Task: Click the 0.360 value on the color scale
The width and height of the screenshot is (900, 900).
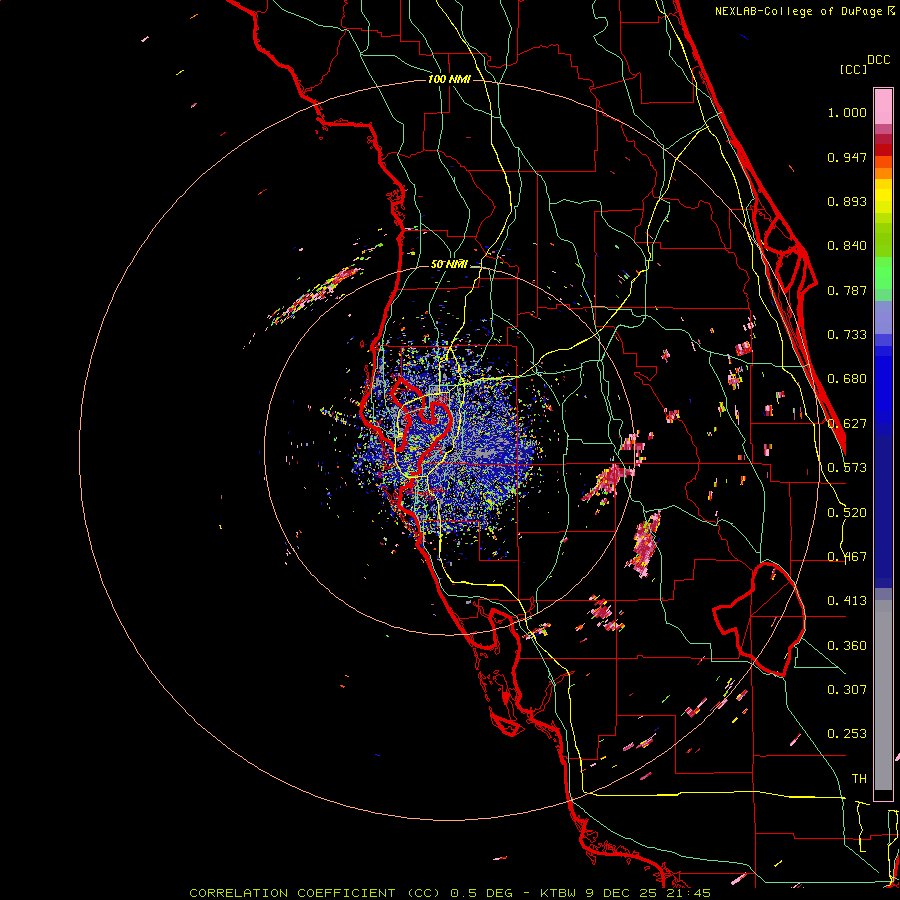Action: pyautogui.click(x=847, y=646)
